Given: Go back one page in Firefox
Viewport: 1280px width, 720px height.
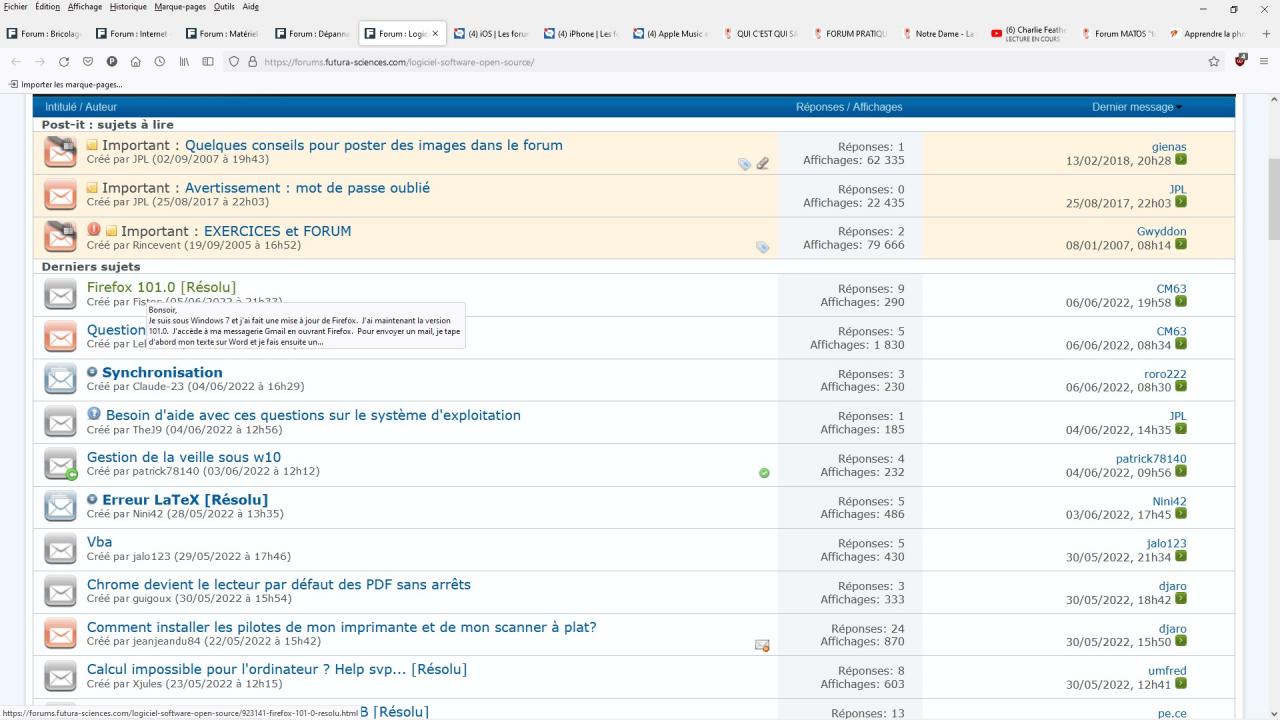Looking at the screenshot, I should (16, 62).
